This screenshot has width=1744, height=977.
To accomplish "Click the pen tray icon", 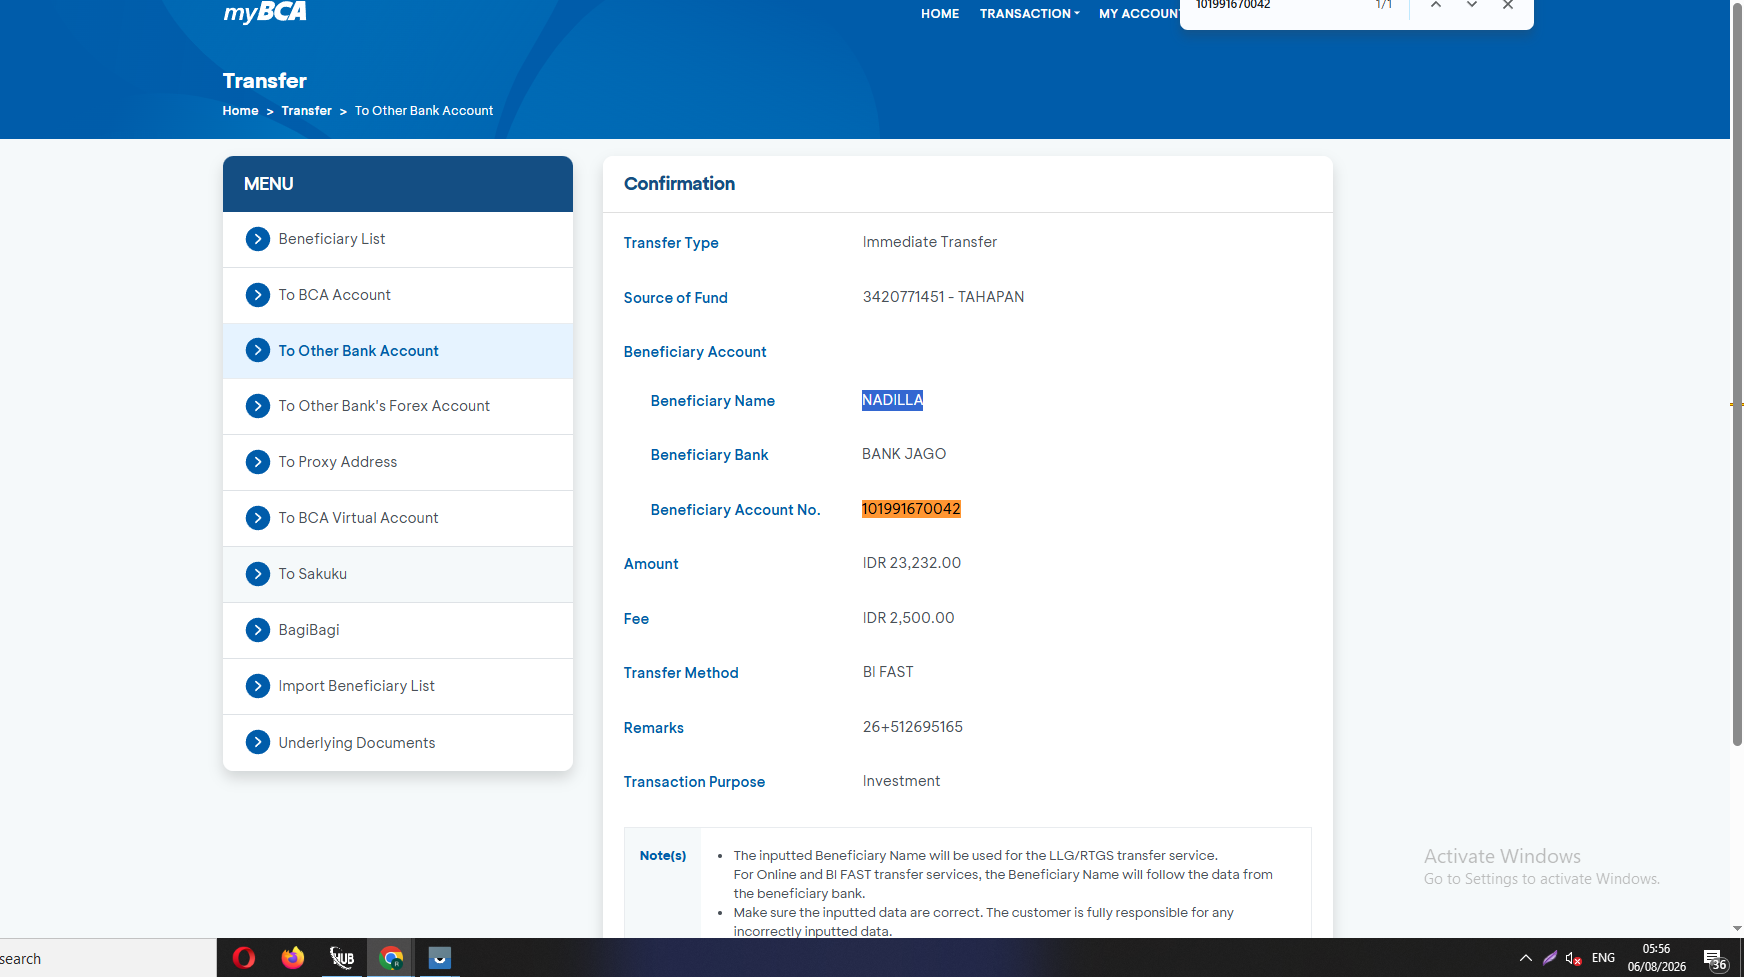I will 1550,958.
